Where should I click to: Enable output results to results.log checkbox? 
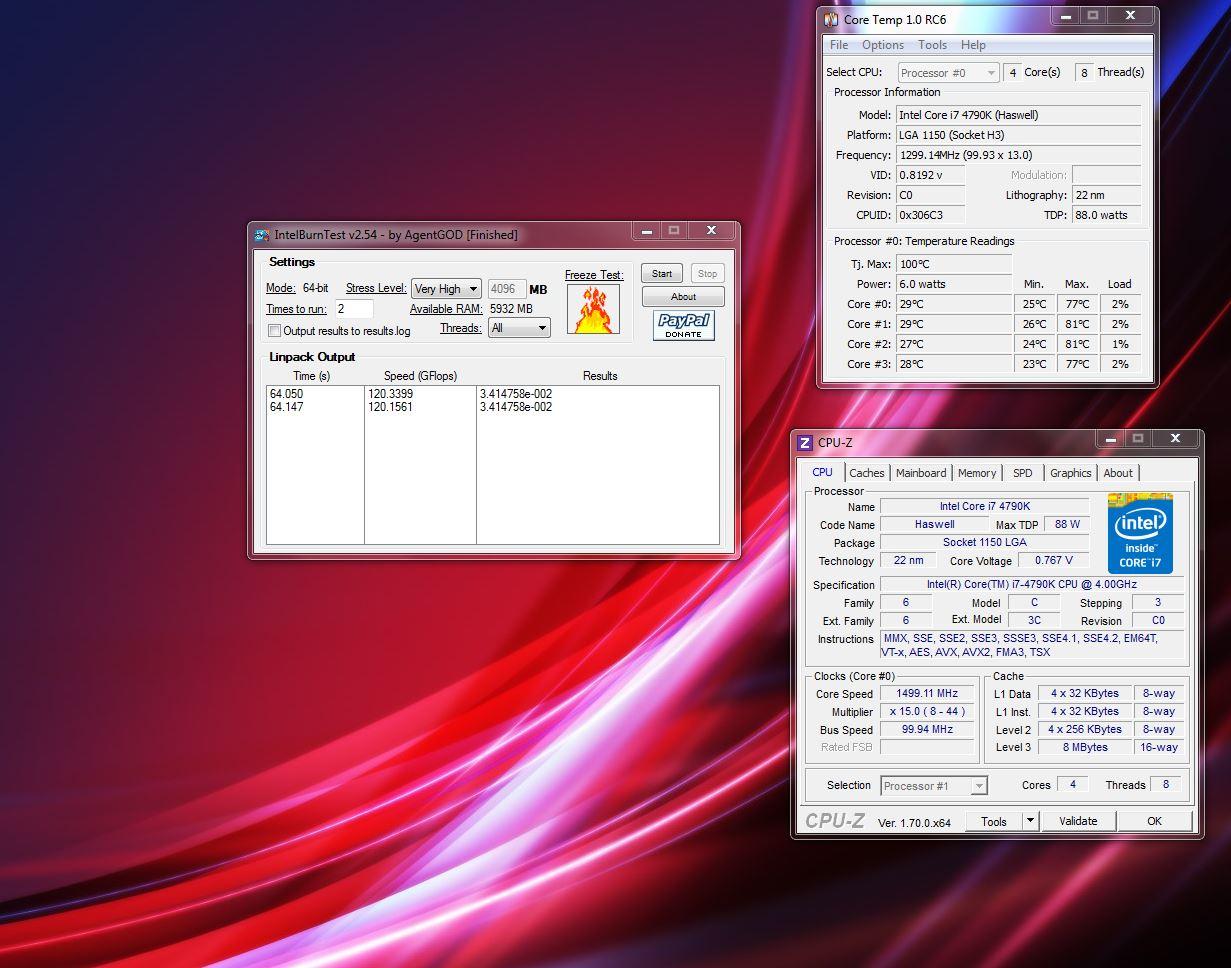point(275,331)
